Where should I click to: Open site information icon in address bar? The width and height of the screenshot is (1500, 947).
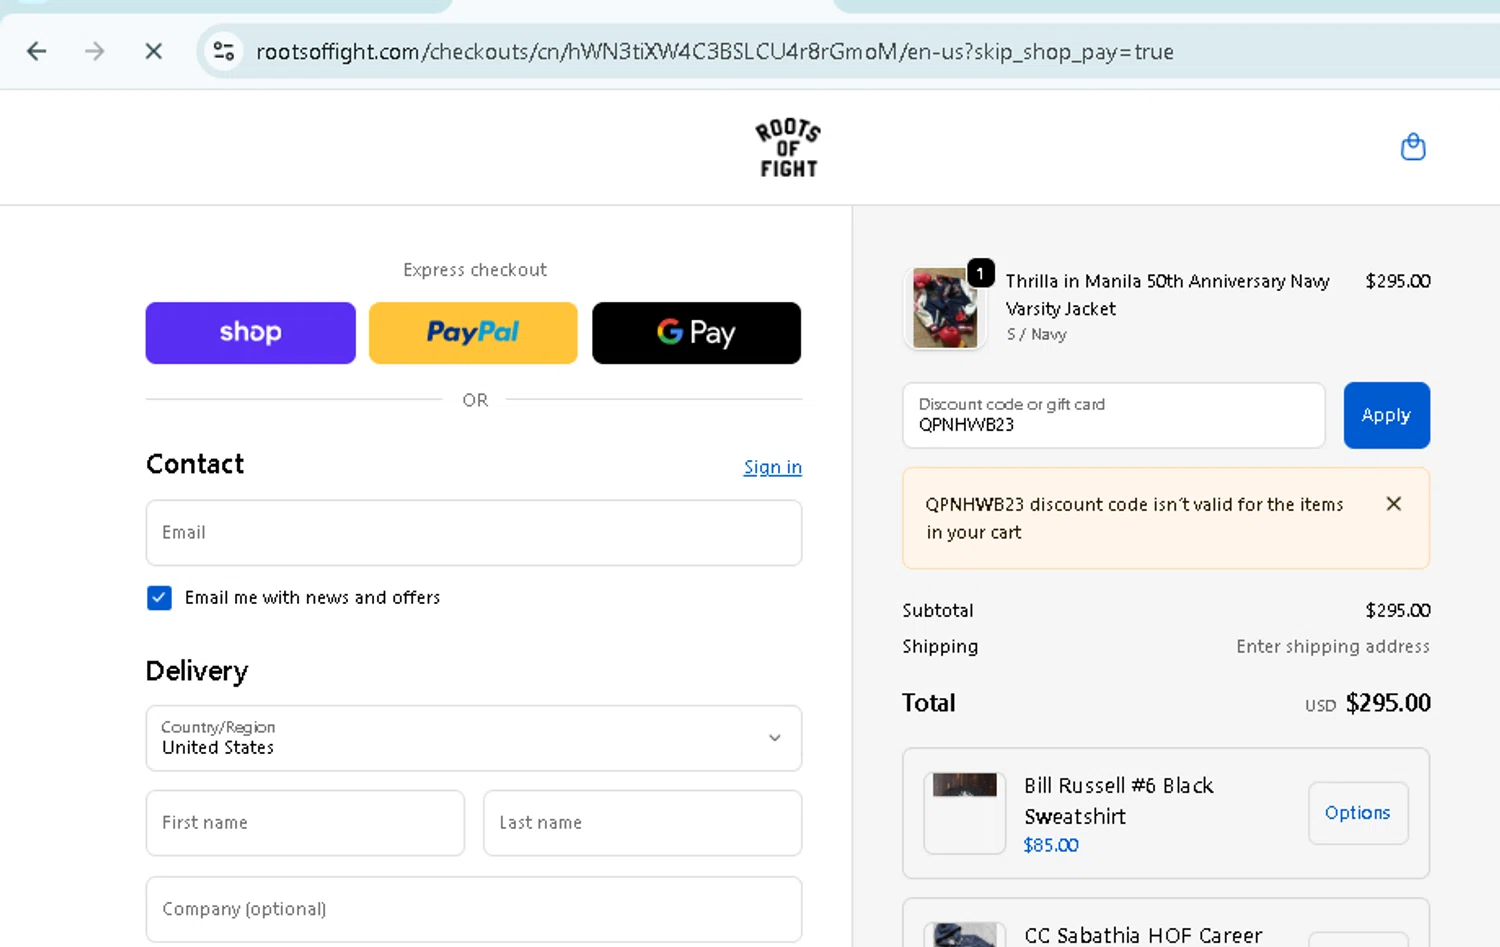tap(224, 51)
